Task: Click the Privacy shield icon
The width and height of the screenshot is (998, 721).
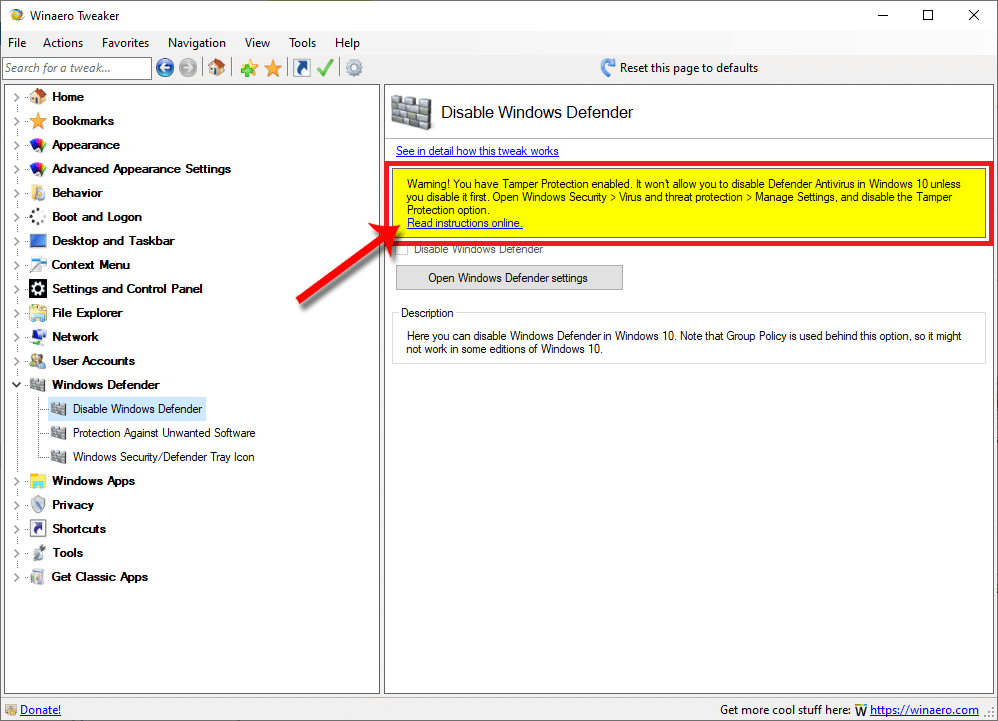Action: (x=38, y=505)
